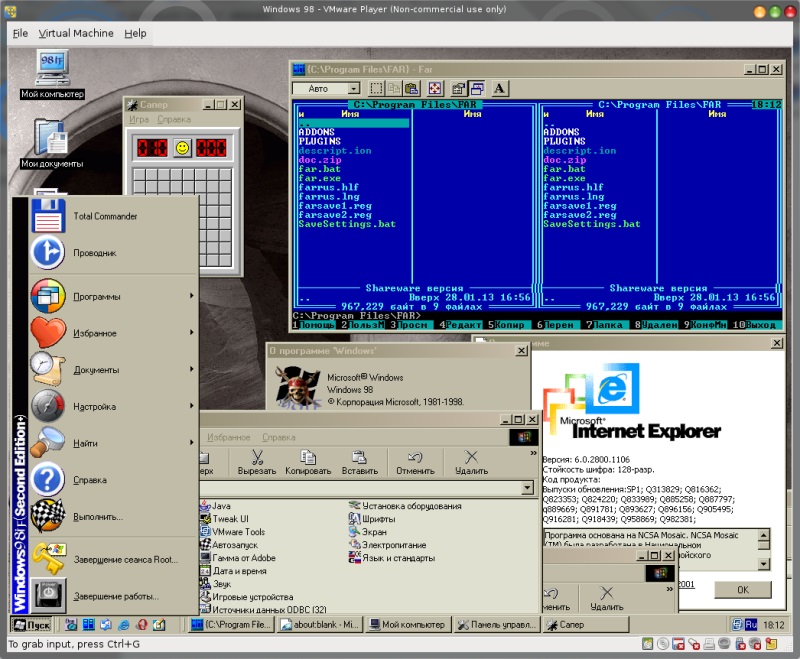Click 10Выход in Far's function key bar
The width and height of the screenshot is (800, 659).
(755, 325)
